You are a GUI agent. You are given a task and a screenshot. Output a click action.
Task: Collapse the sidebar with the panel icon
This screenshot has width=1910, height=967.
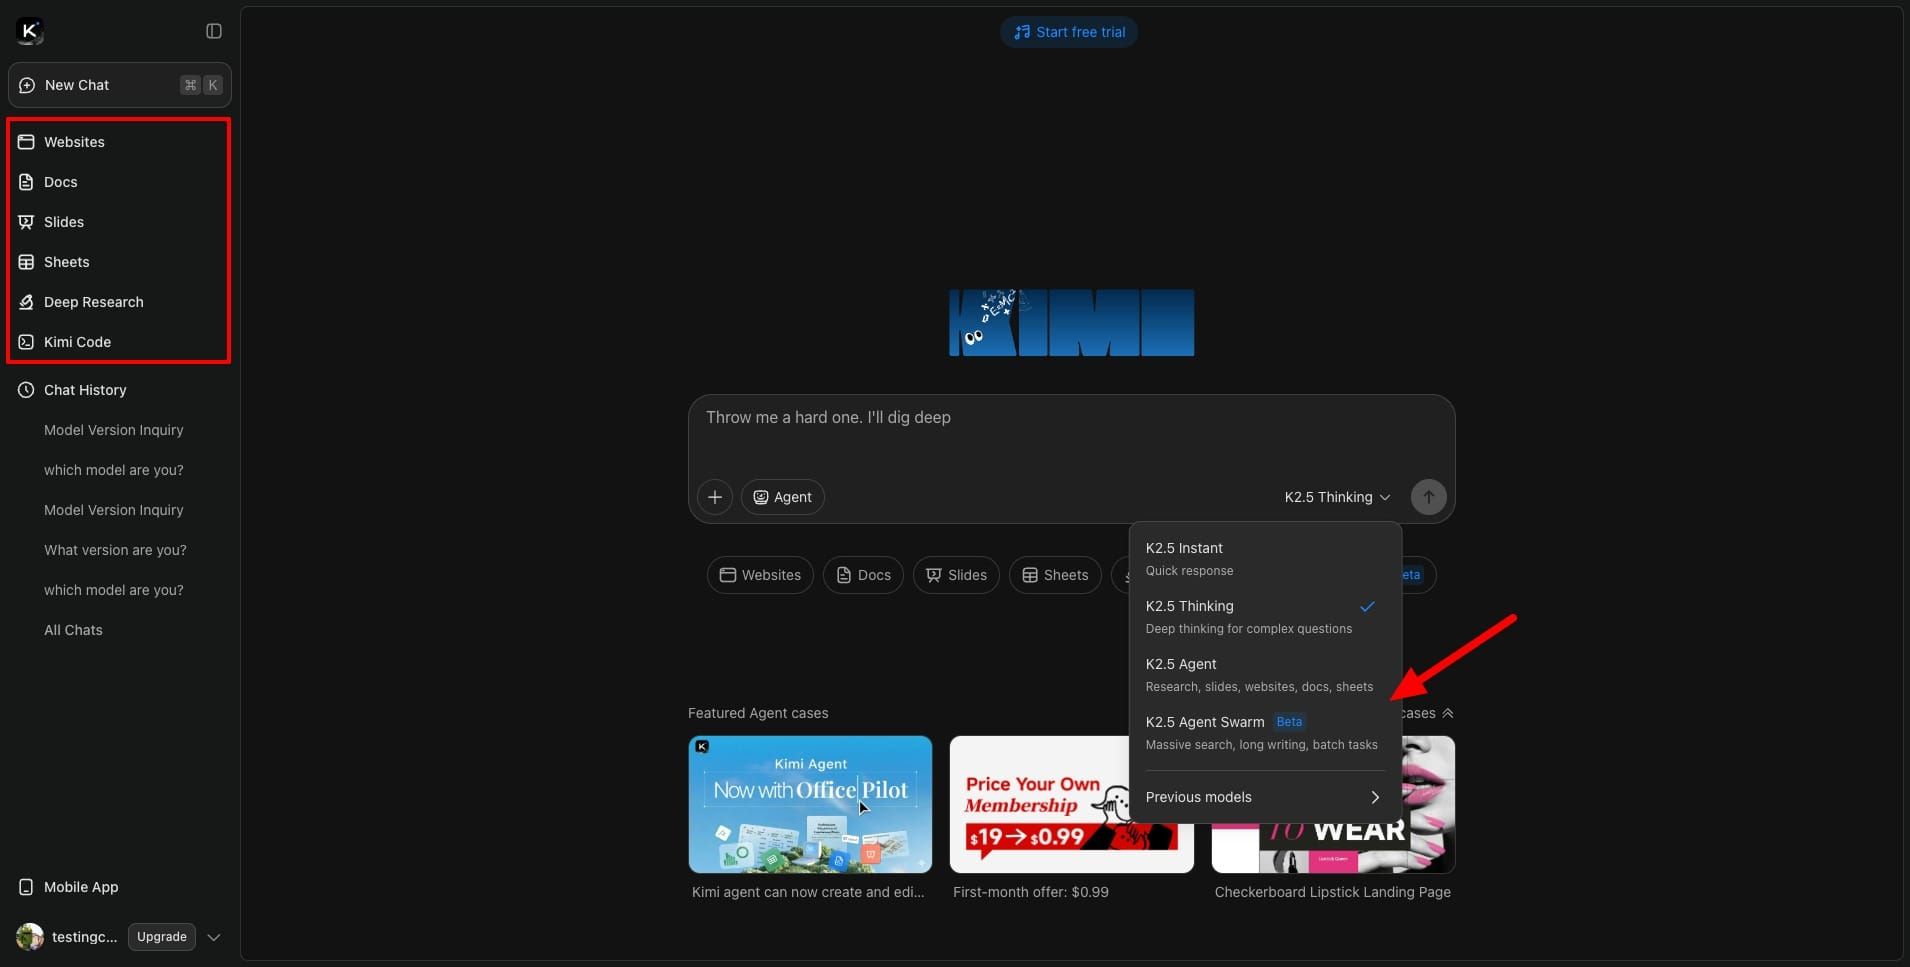(x=214, y=31)
